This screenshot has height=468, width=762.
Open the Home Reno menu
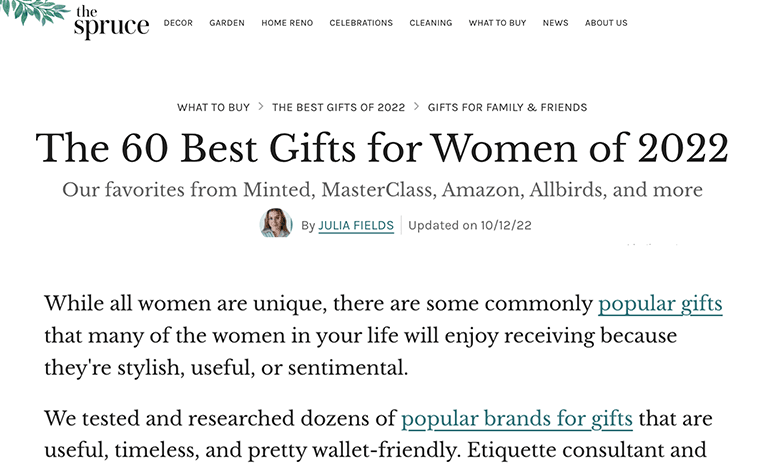tap(287, 23)
